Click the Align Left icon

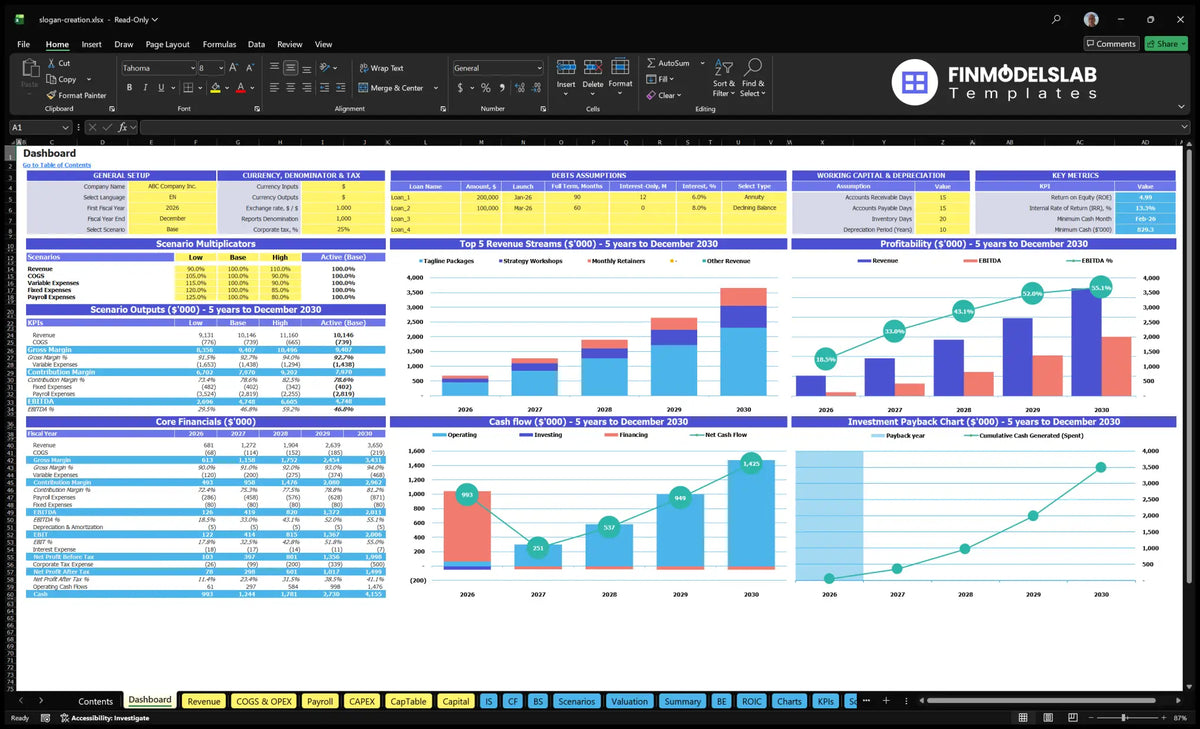tap(274, 88)
